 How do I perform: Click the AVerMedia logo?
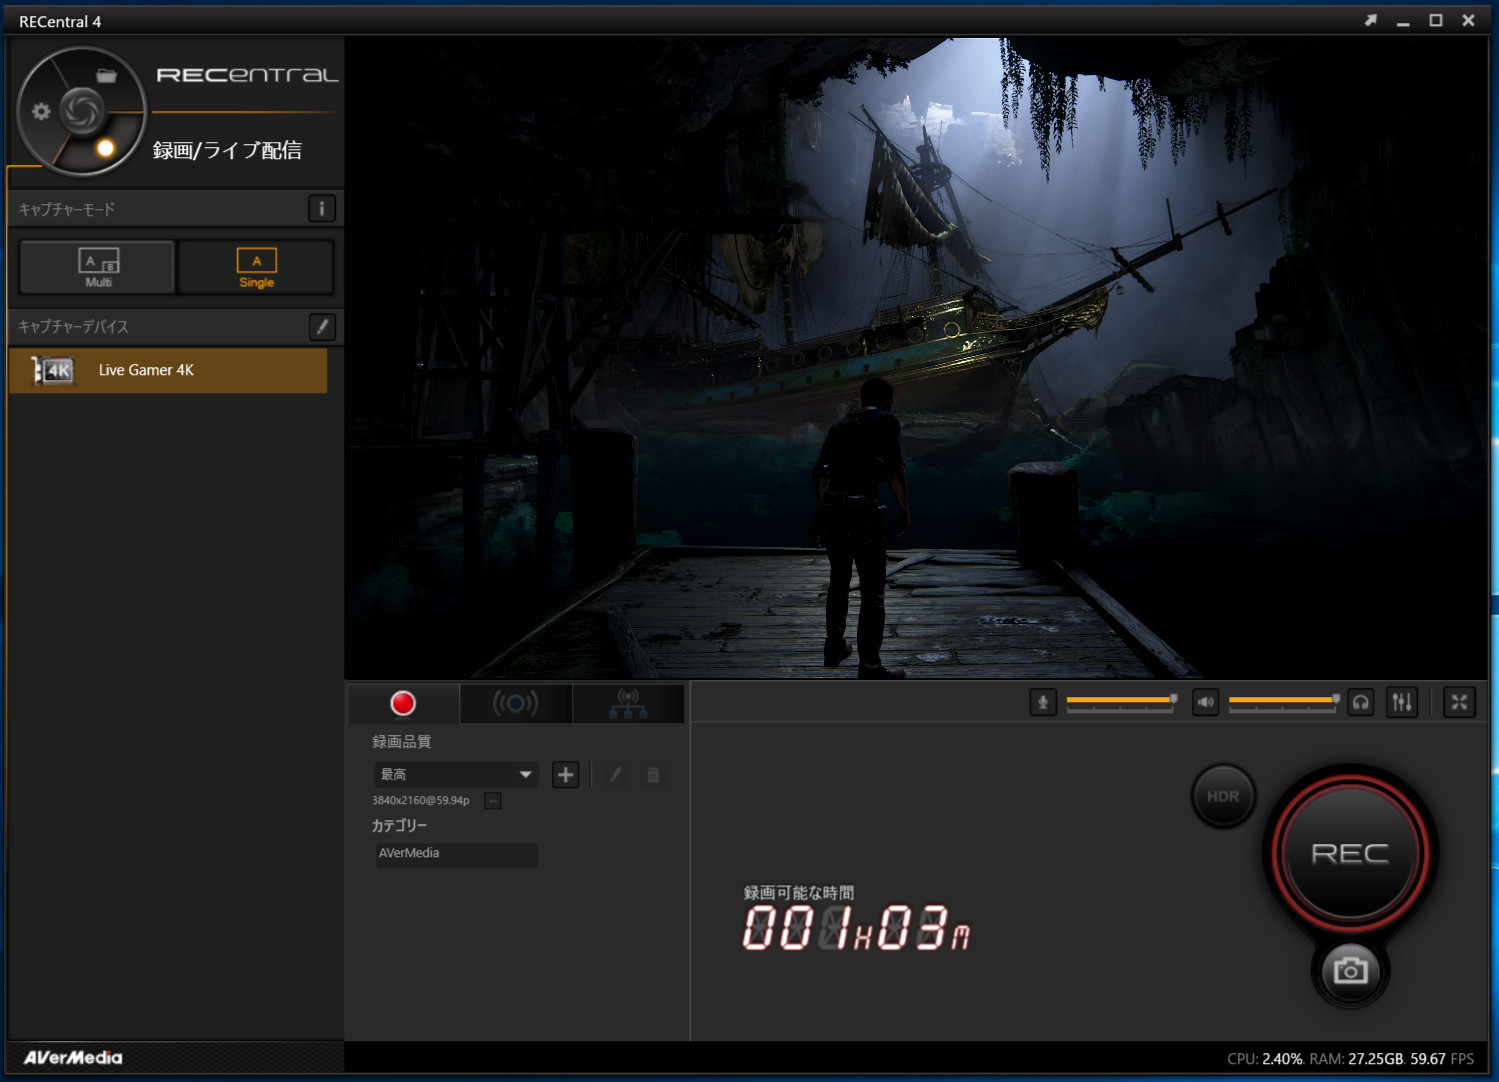point(73,1057)
